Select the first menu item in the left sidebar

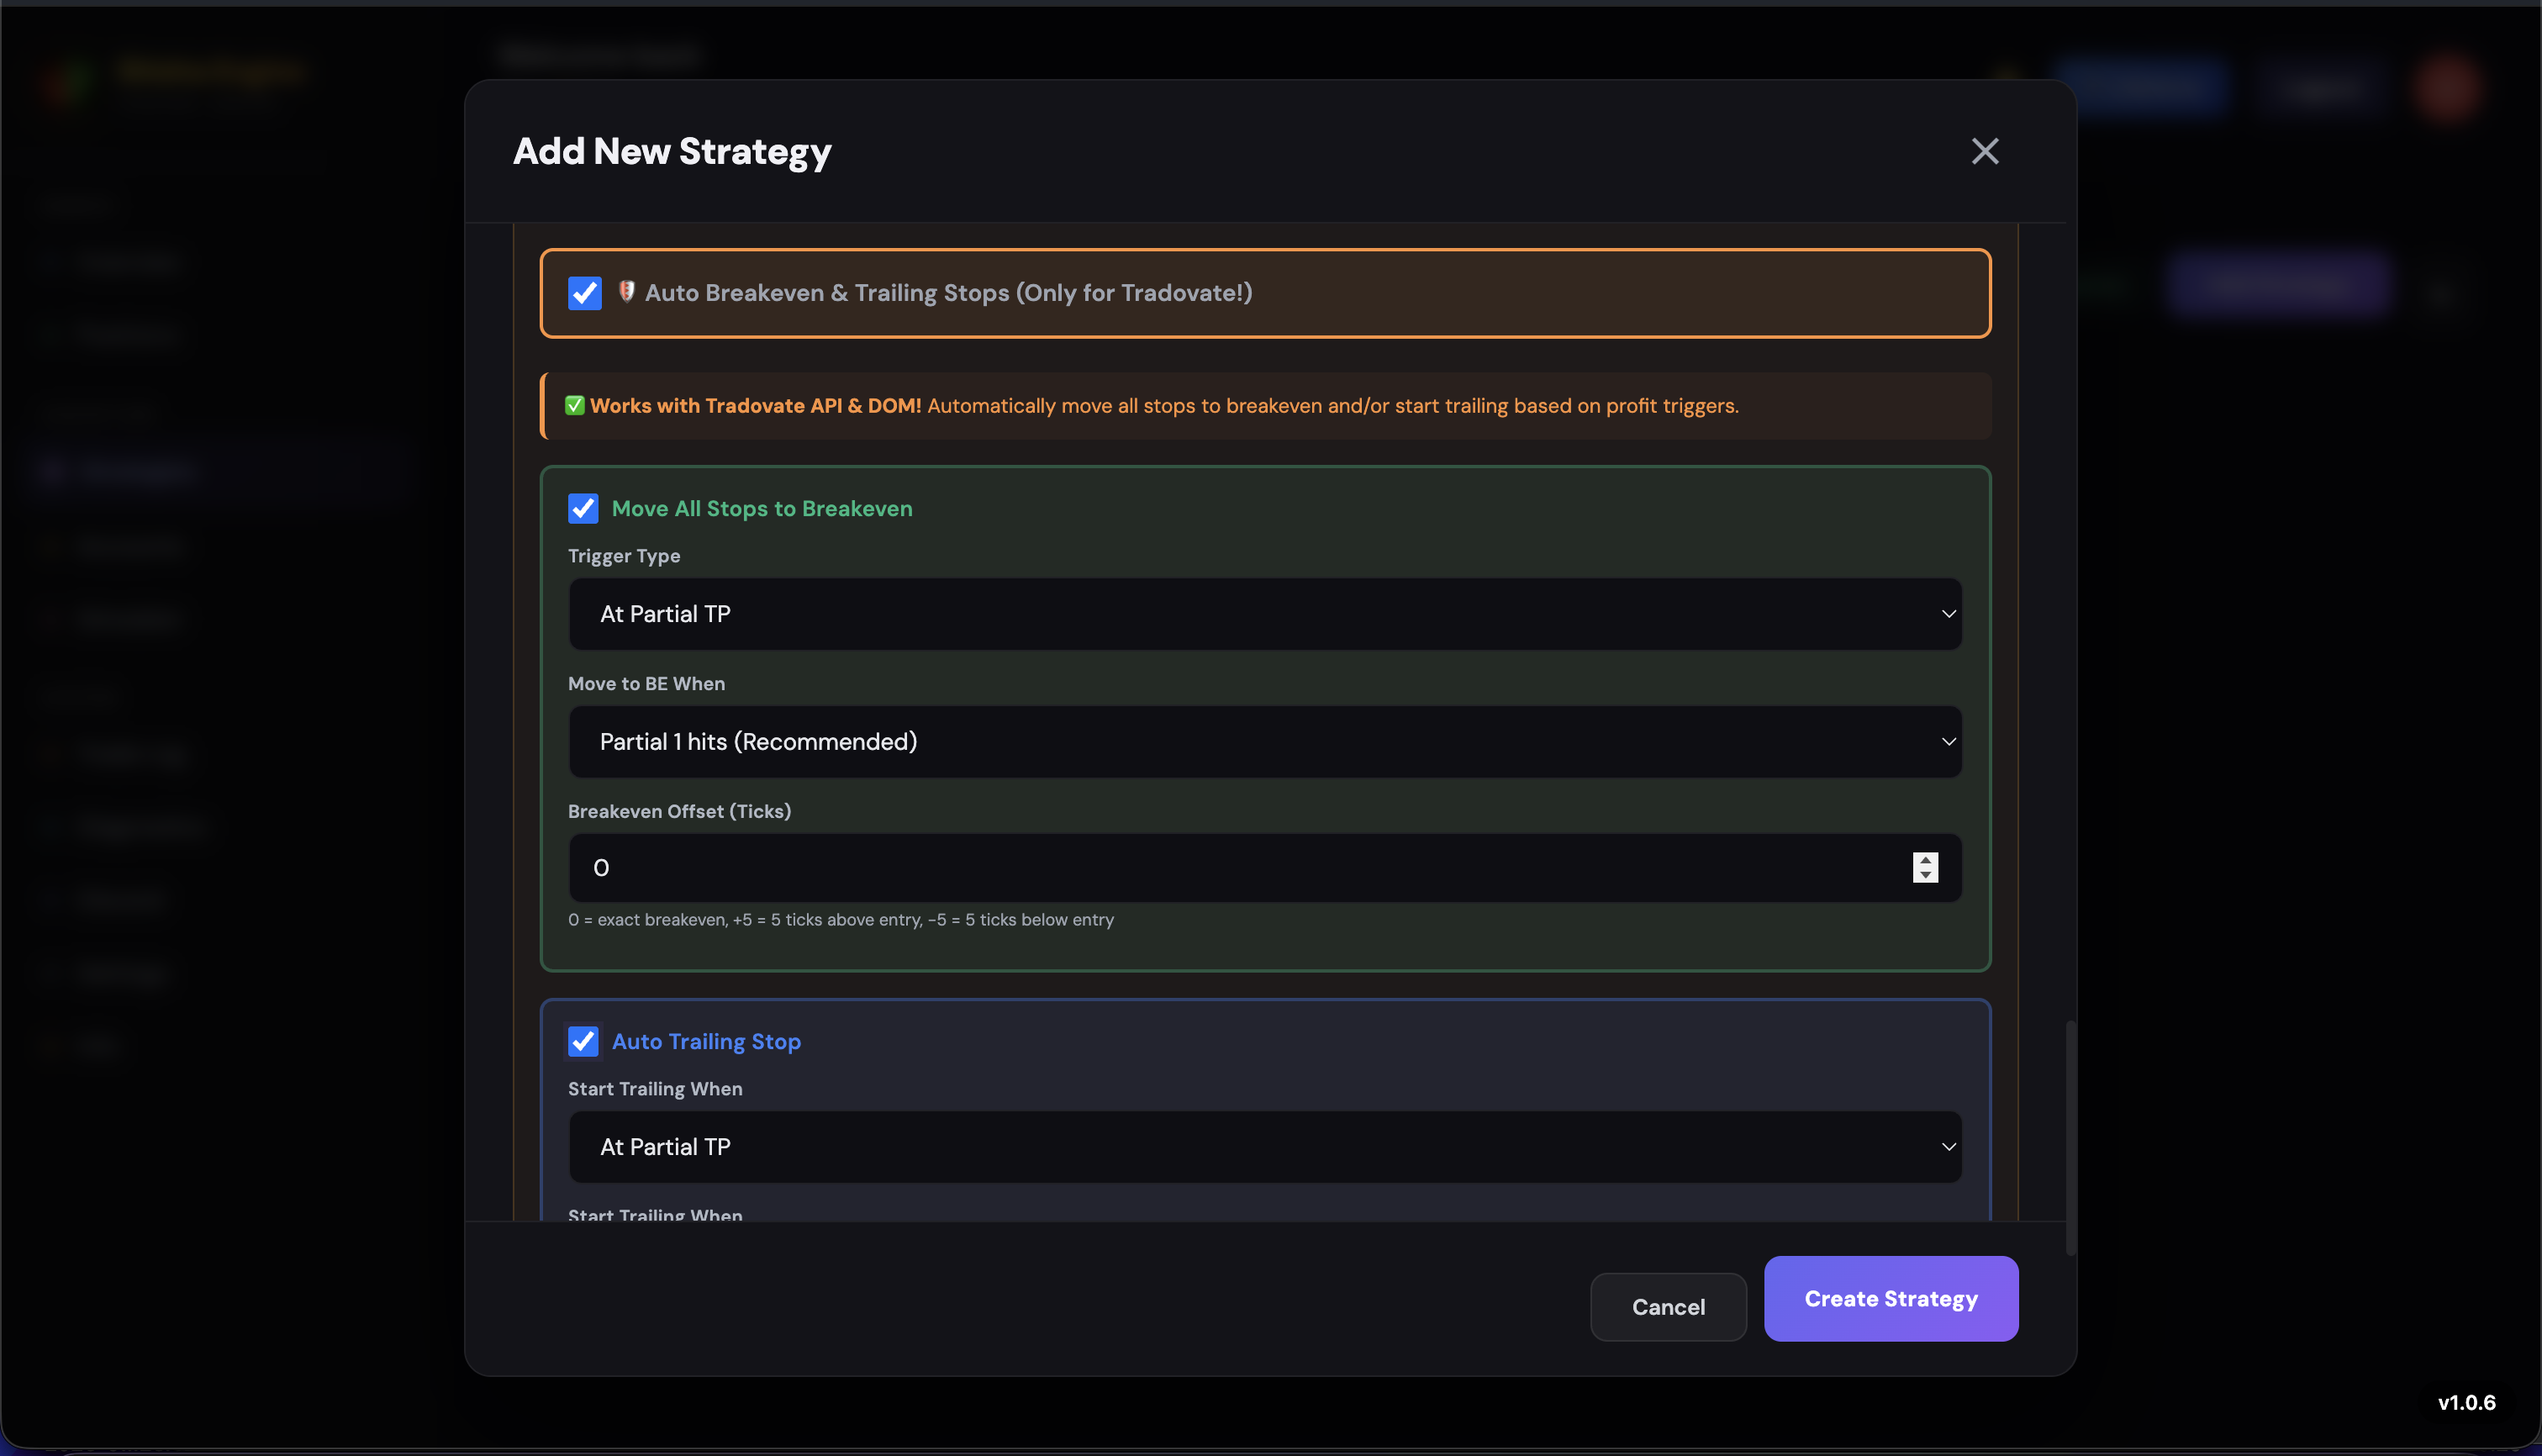tap(130, 261)
